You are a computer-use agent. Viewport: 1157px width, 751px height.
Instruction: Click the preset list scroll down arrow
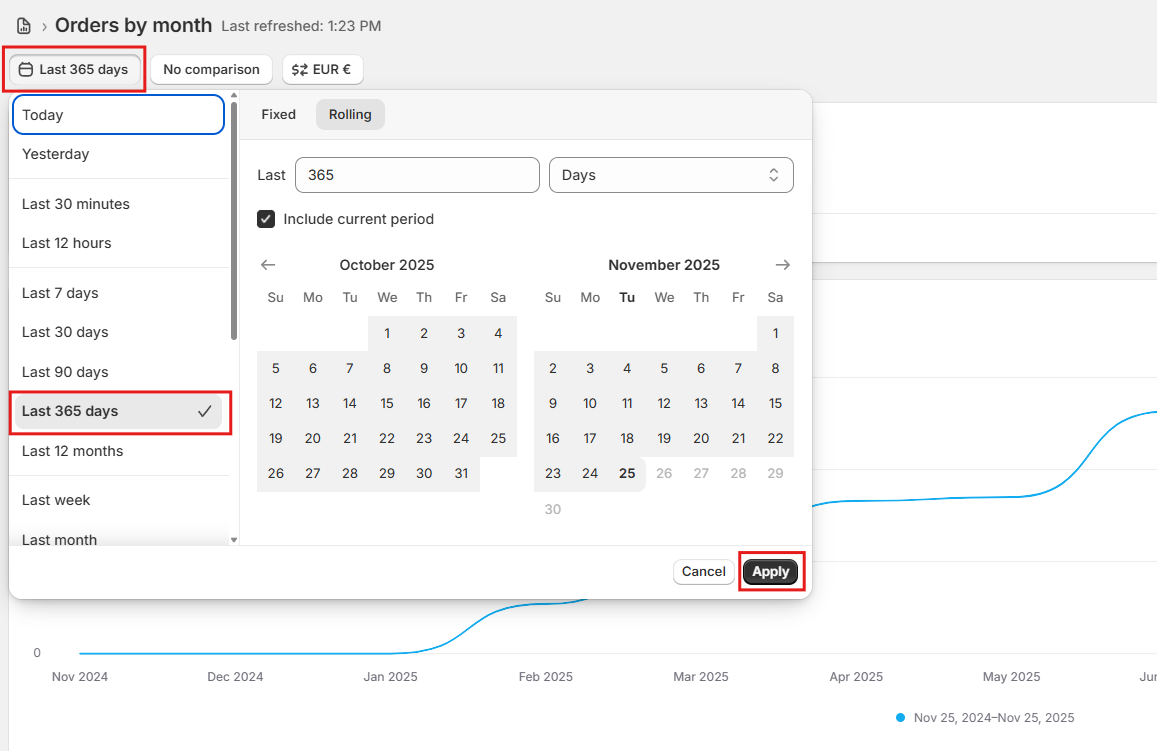click(234, 540)
